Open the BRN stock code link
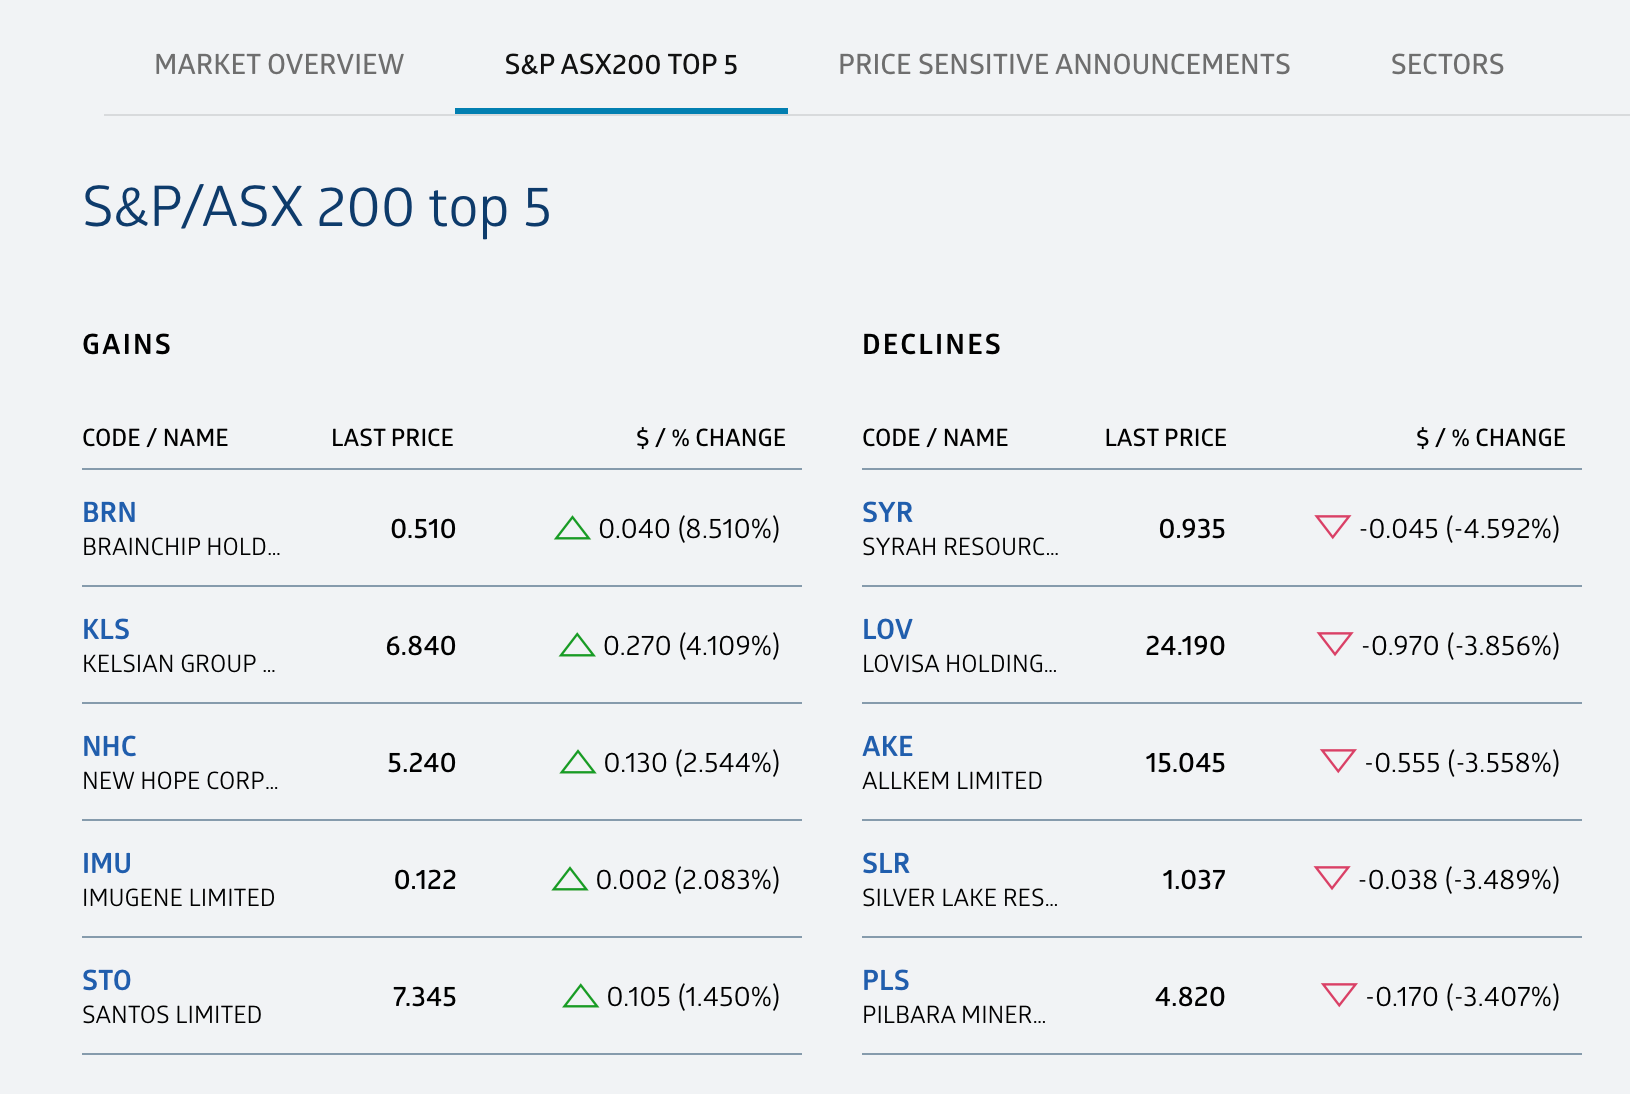1630x1094 pixels. (x=109, y=512)
